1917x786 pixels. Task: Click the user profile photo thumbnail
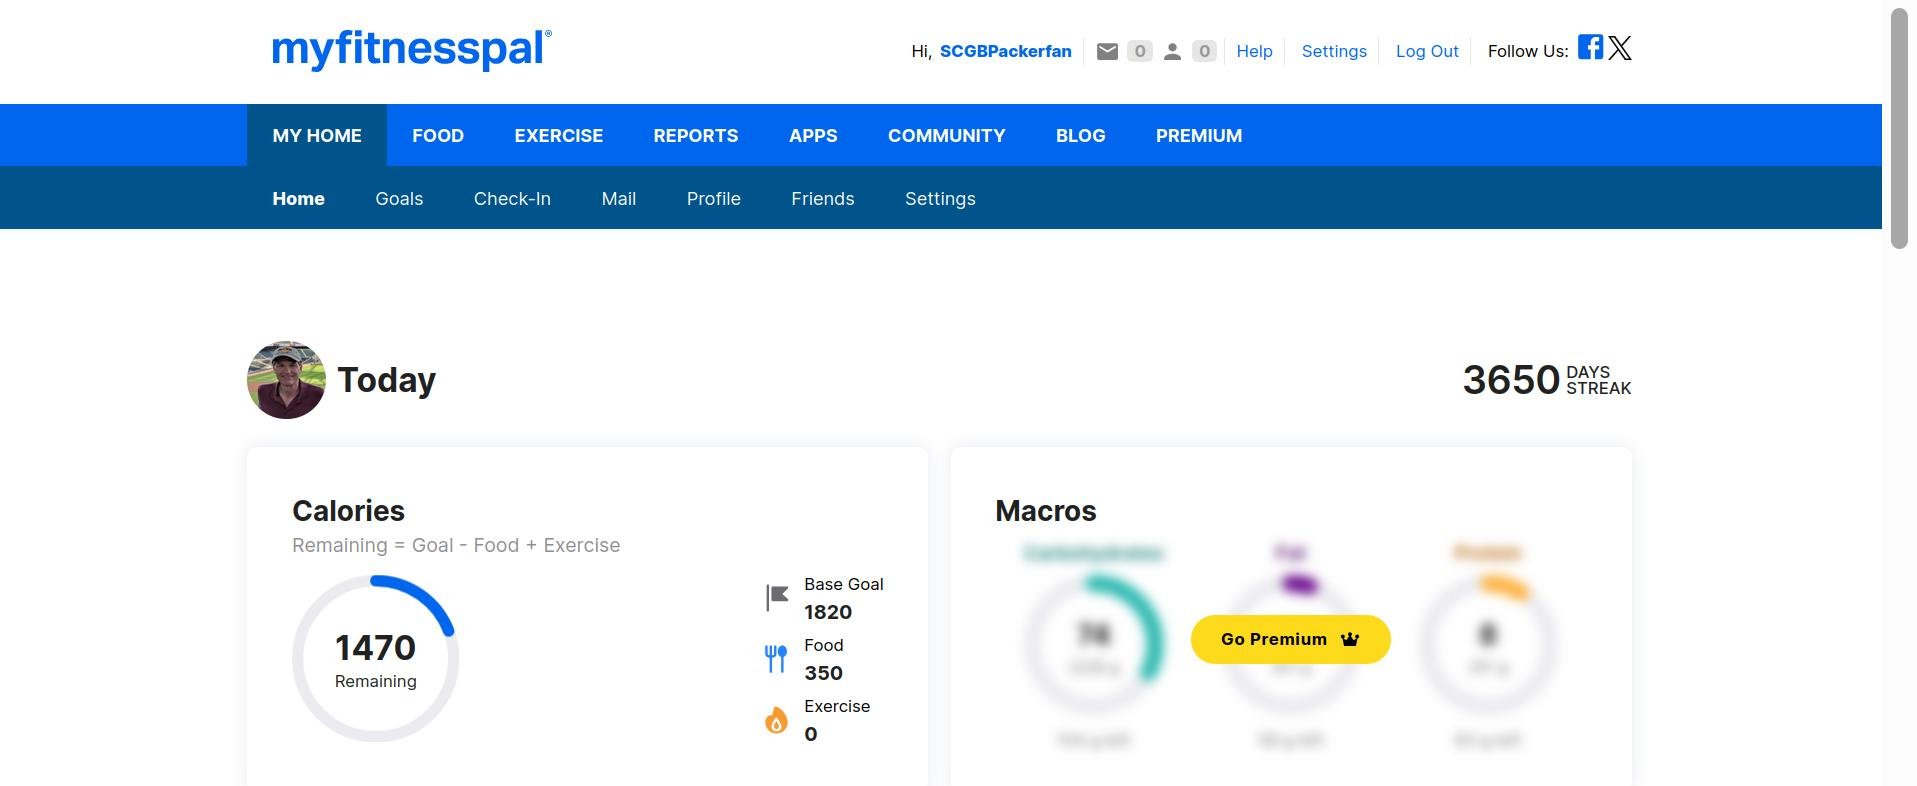[x=286, y=380]
